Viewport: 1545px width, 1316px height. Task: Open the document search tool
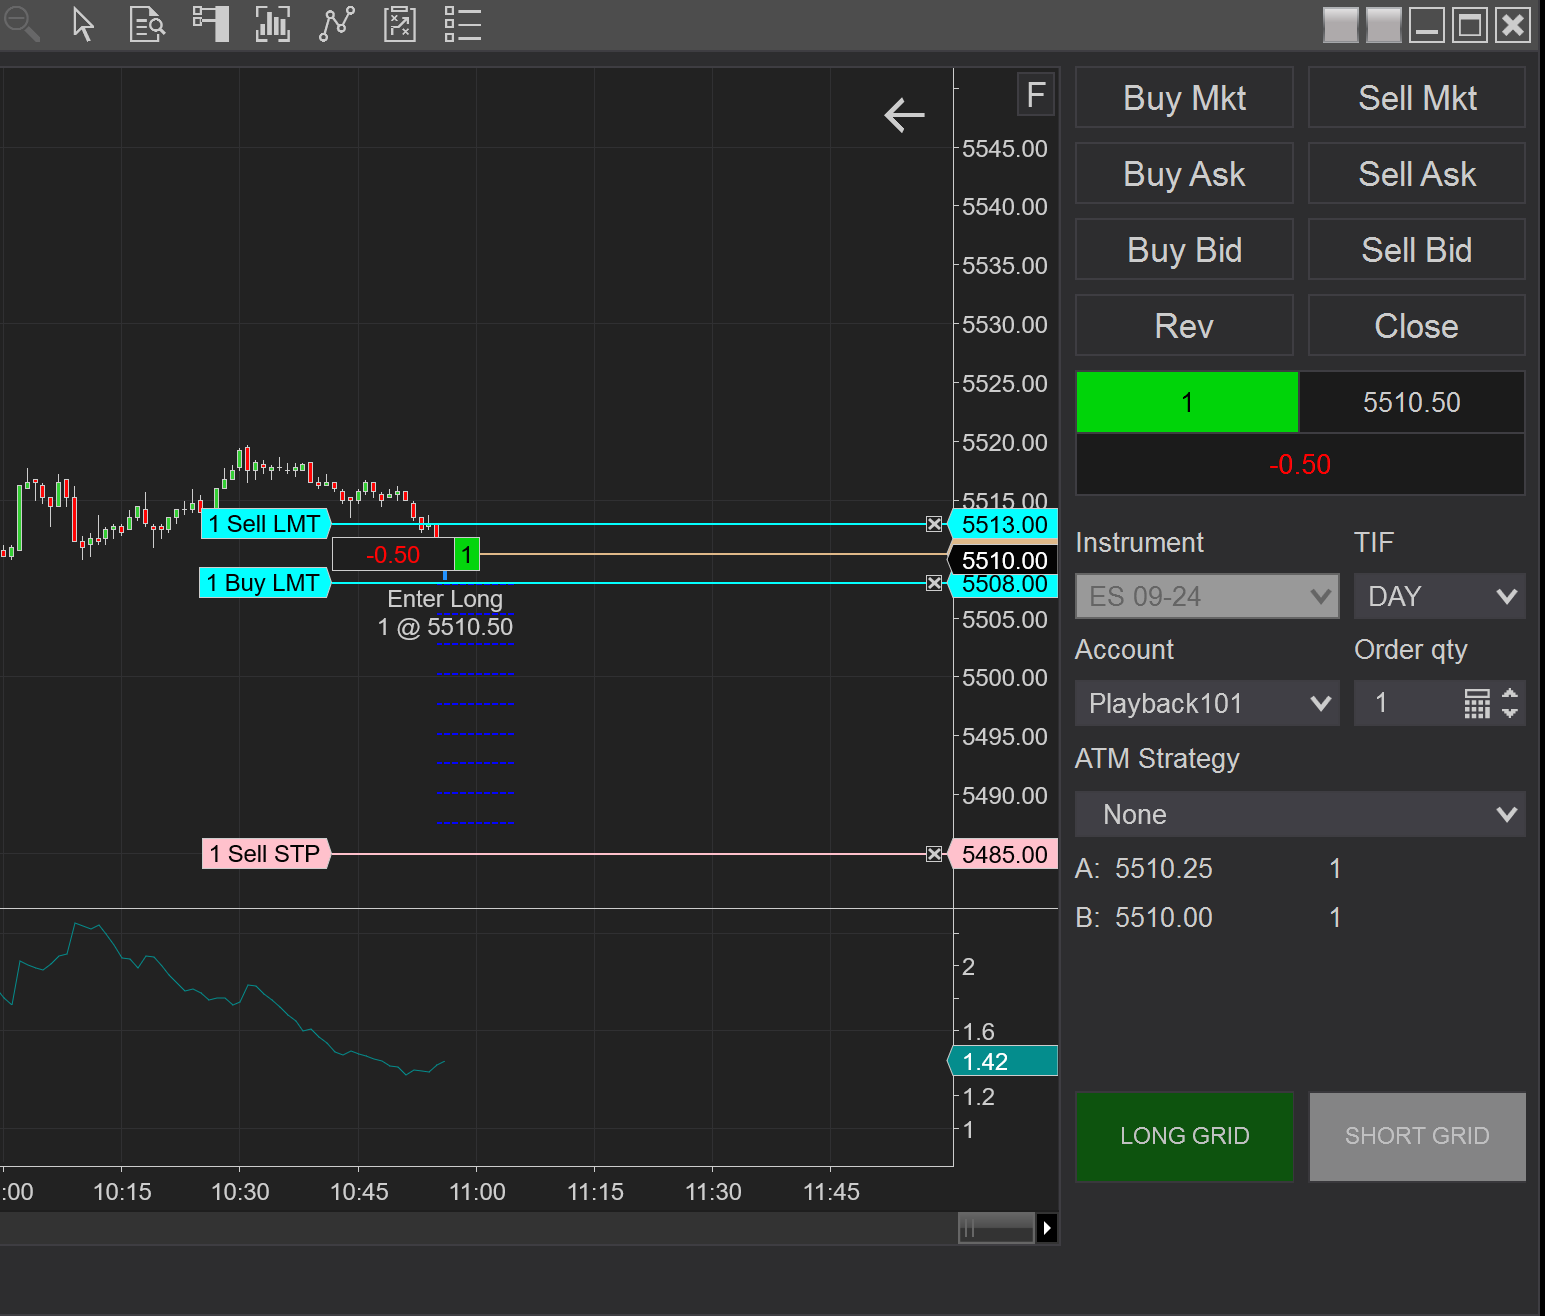(x=147, y=25)
